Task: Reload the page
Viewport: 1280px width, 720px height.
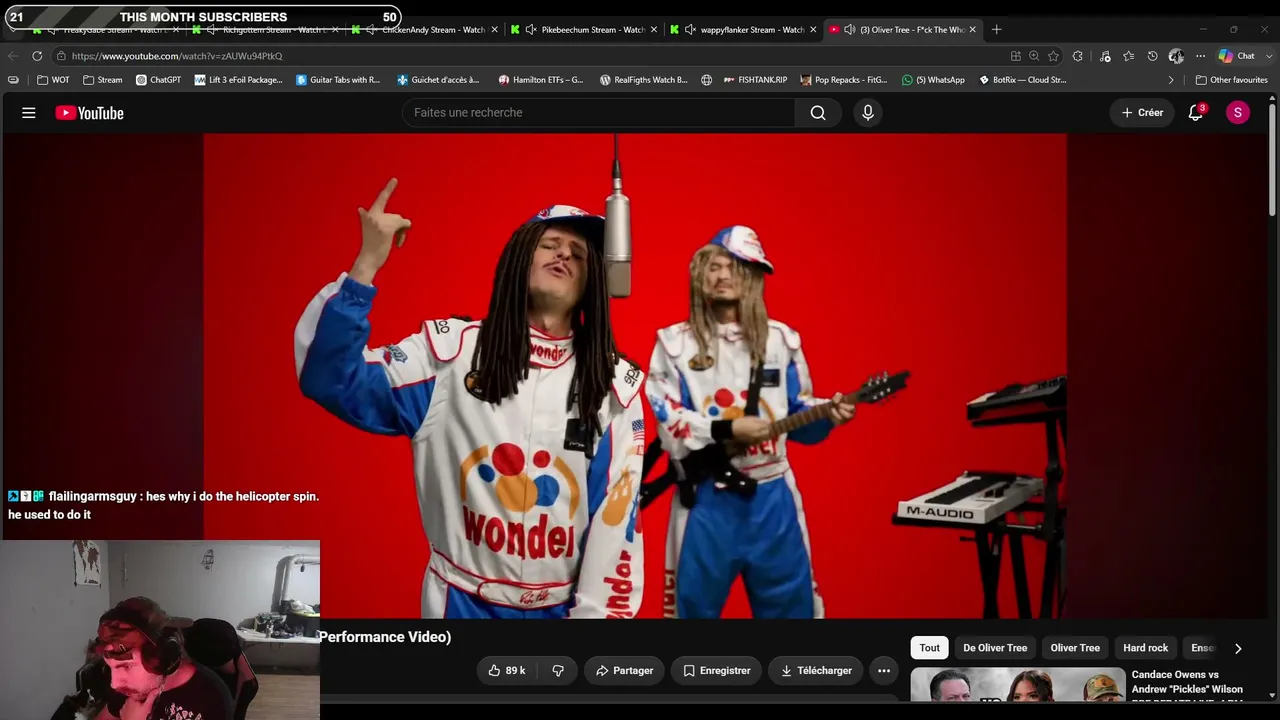Action: tap(37, 56)
